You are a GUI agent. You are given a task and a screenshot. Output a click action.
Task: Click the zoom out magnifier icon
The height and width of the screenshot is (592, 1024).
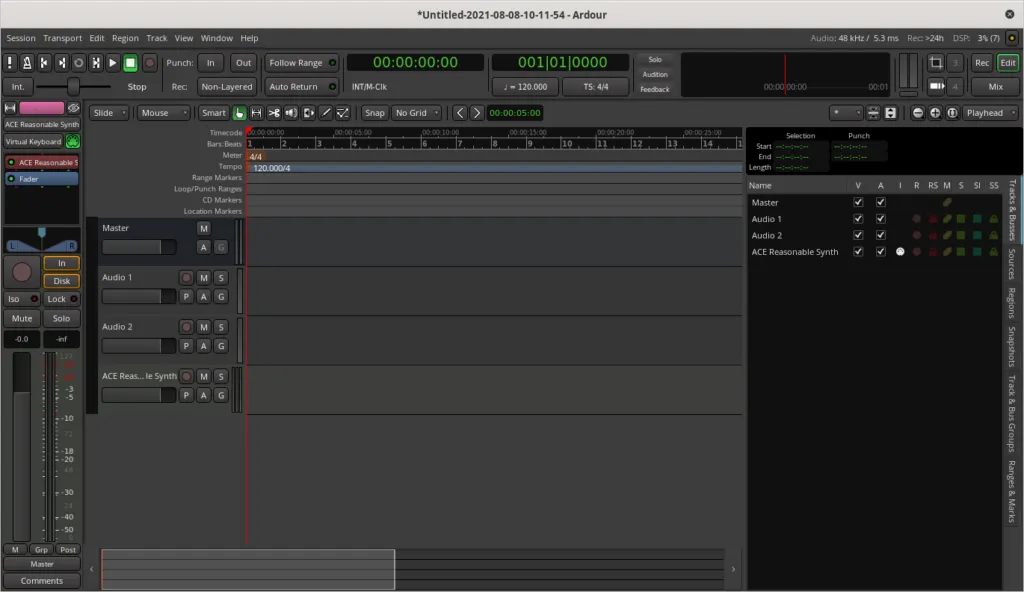pyautogui.click(x=918, y=113)
